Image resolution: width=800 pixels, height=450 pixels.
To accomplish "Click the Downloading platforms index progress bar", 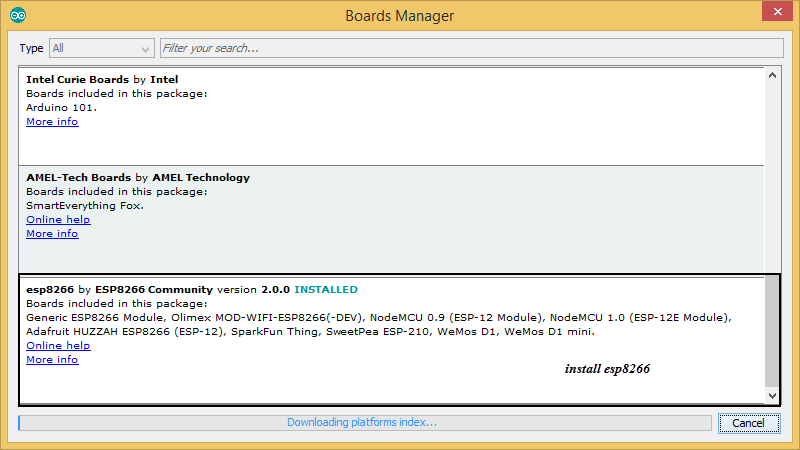I will coord(365,422).
